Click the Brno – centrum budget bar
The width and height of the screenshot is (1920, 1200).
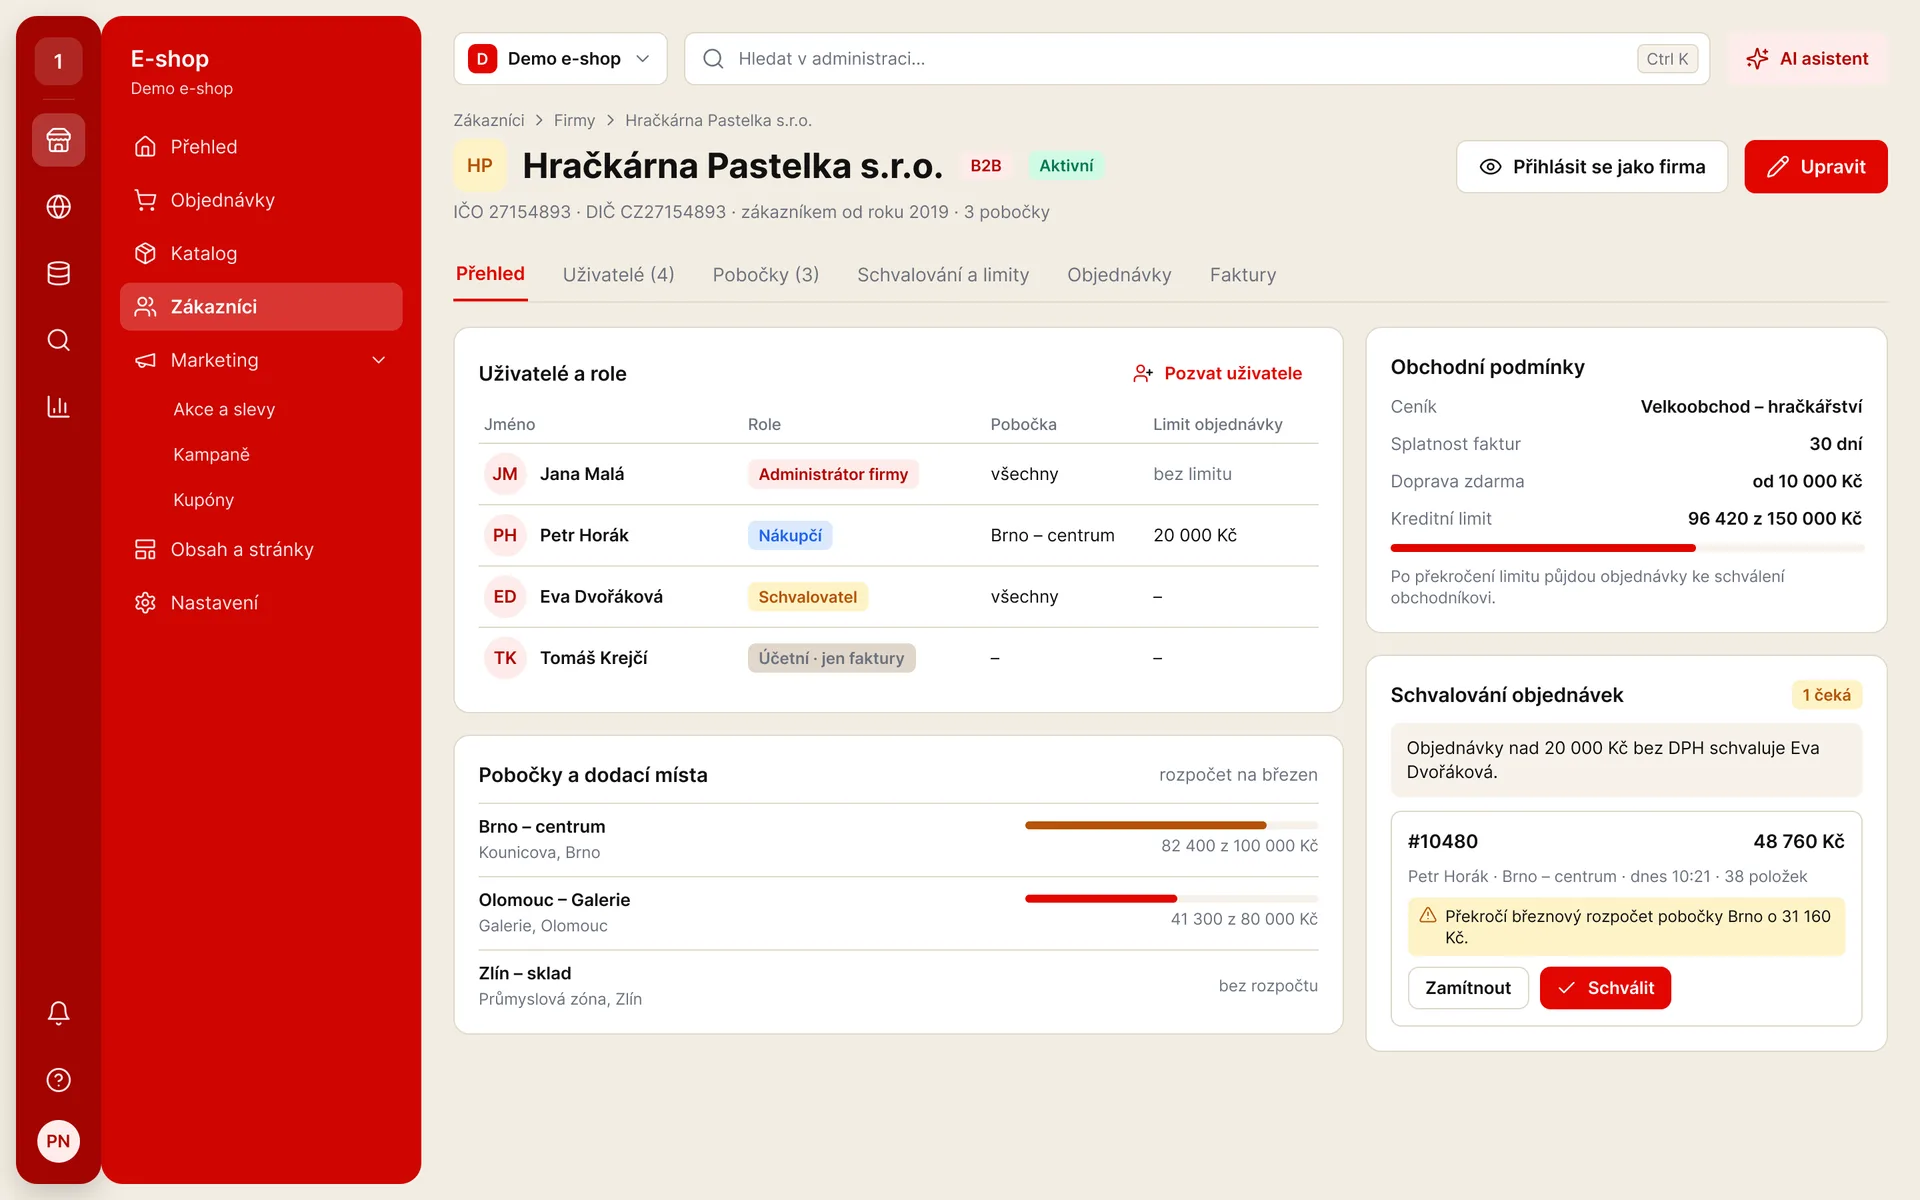pyautogui.click(x=1171, y=825)
